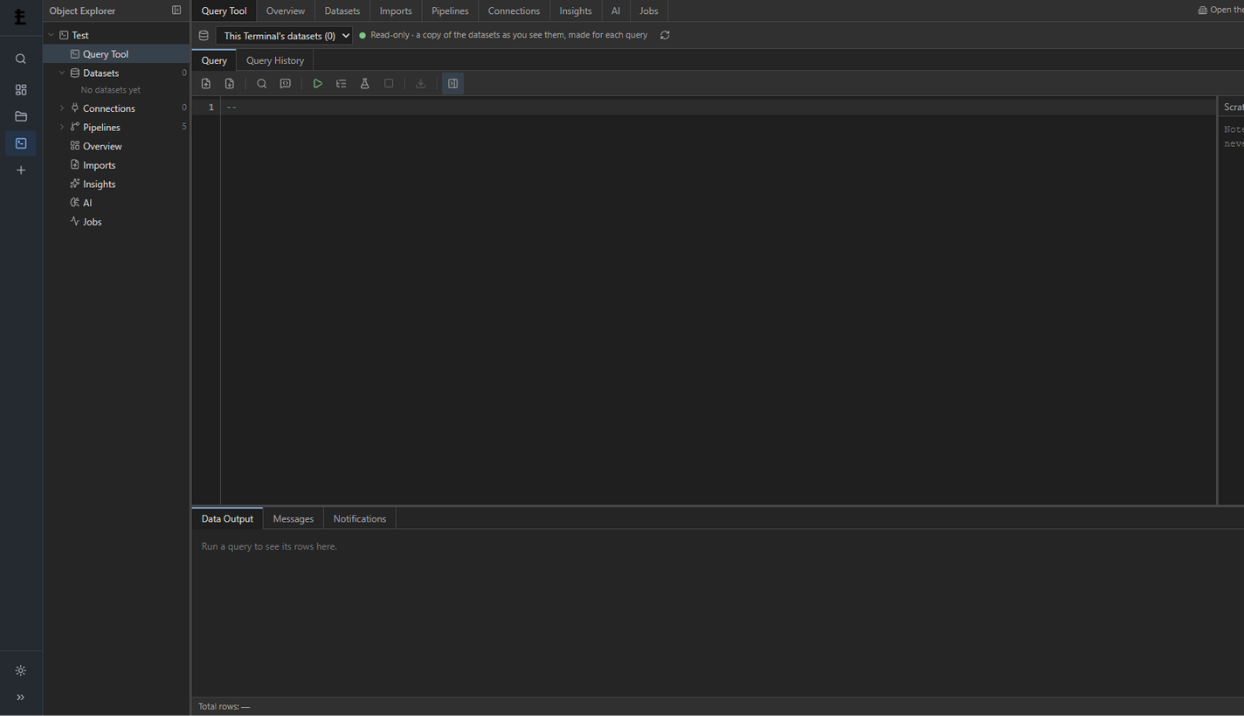Click the database icon beside the datasets dropdown
The width and height of the screenshot is (1244, 716).
[x=204, y=35]
